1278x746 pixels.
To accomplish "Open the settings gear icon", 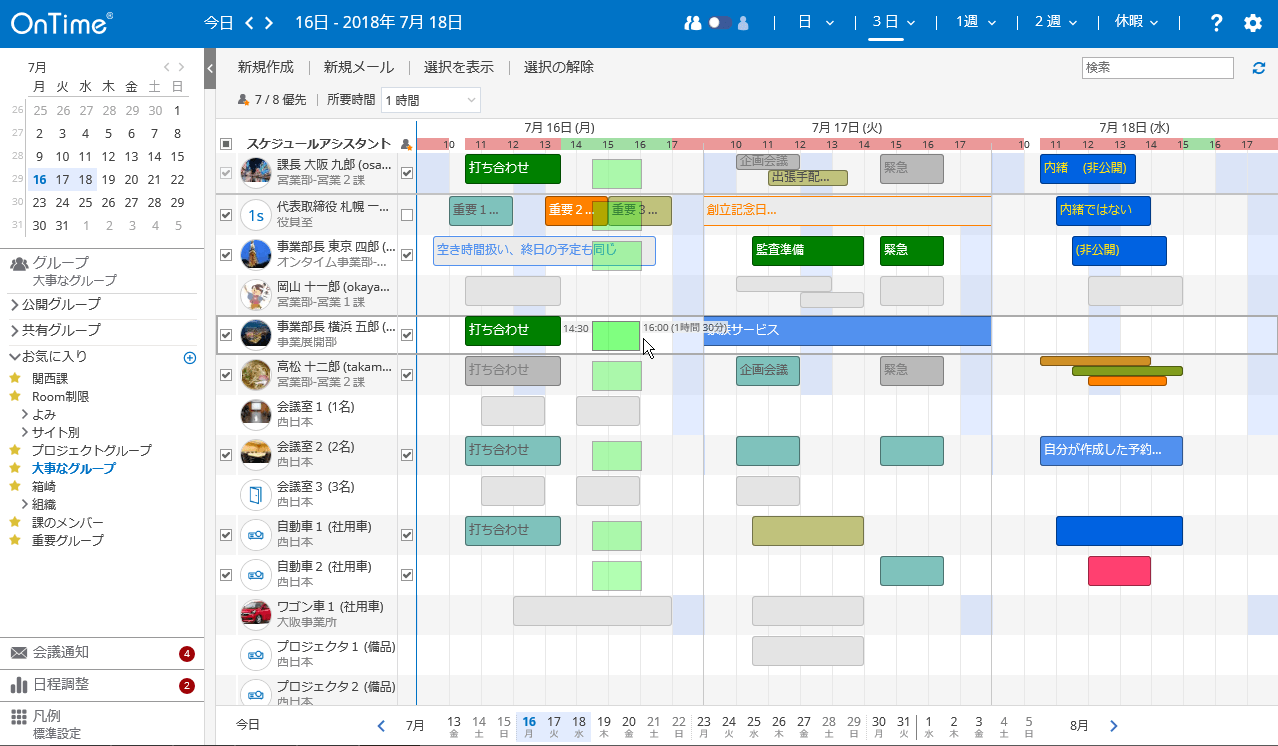I will pyautogui.click(x=1252, y=23).
